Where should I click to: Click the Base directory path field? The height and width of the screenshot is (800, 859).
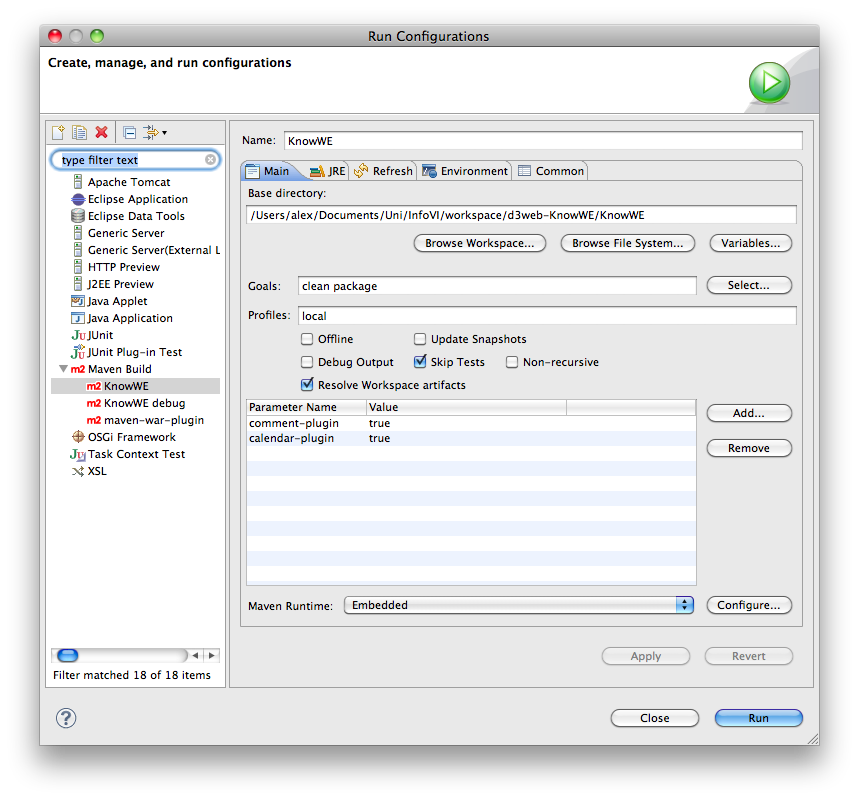[521, 215]
